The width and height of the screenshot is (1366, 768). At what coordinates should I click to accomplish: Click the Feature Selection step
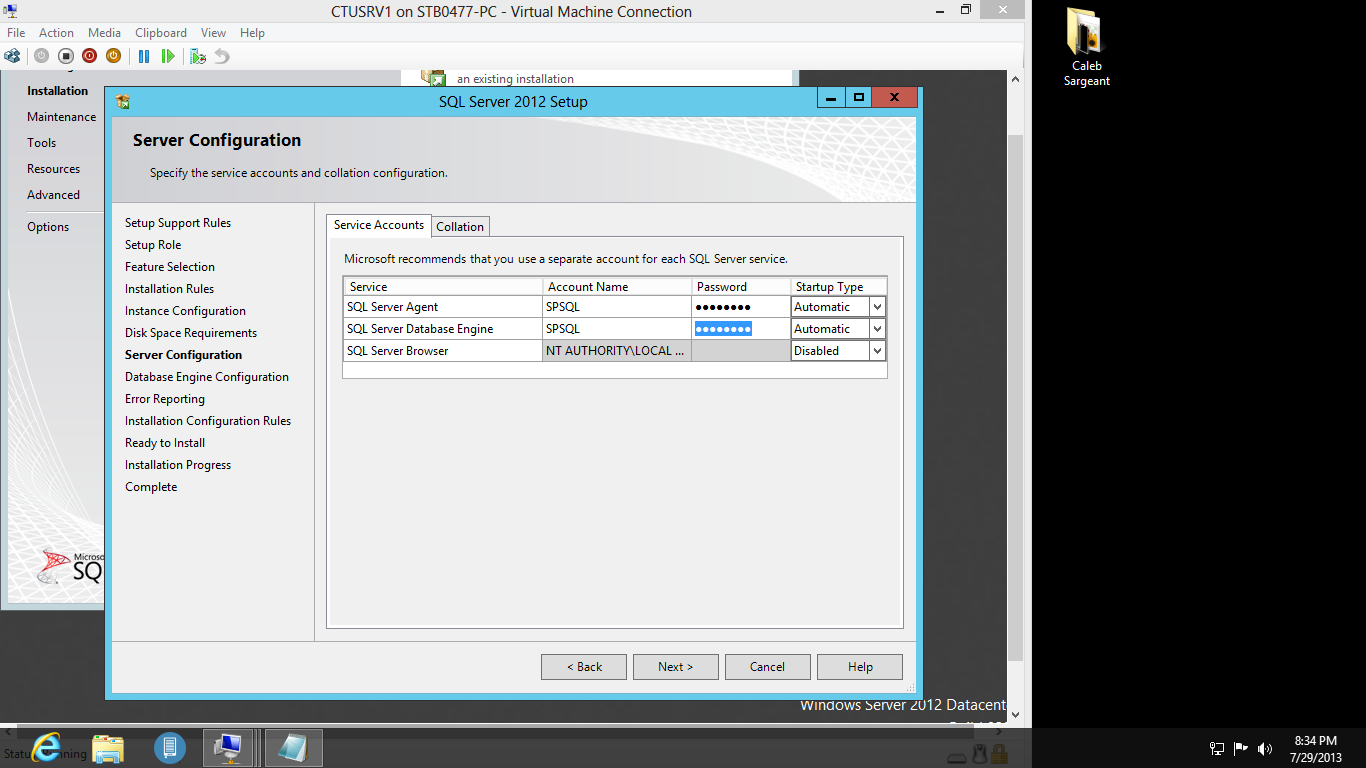click(170, 267)
